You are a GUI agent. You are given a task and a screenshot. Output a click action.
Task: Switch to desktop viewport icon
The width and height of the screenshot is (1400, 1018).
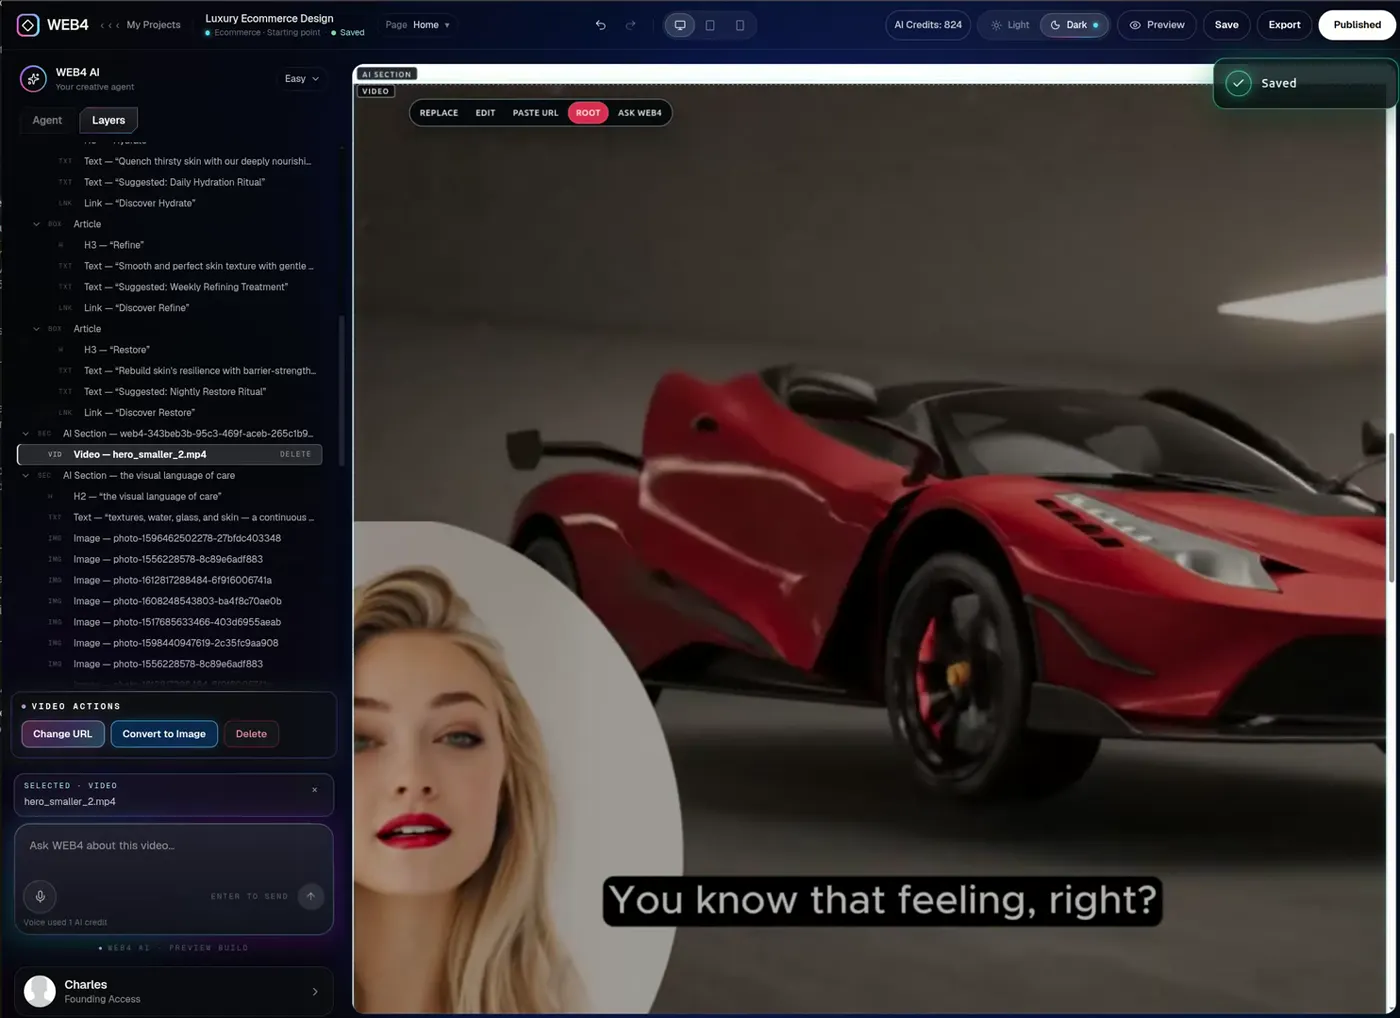click(x=680, y=25)
